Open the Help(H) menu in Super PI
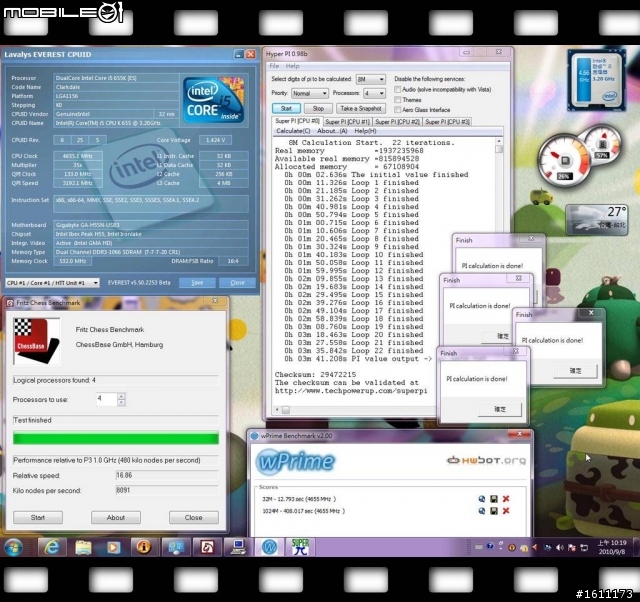 click(x=365, y=131)
